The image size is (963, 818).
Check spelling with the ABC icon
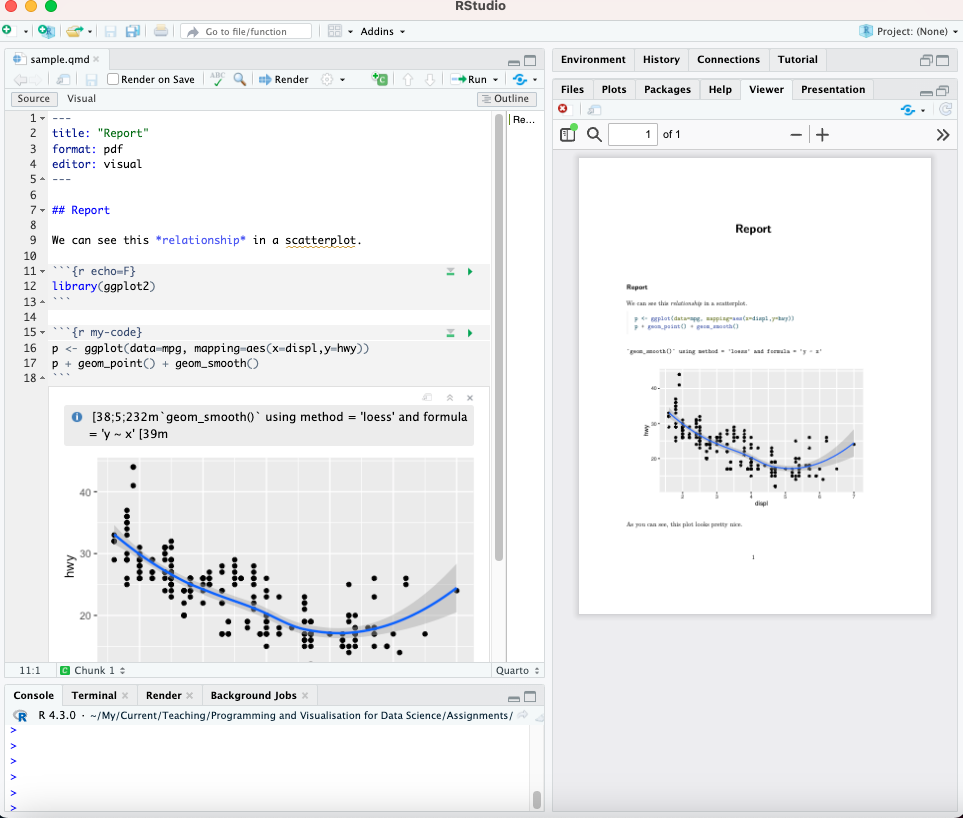pos(217,79)
